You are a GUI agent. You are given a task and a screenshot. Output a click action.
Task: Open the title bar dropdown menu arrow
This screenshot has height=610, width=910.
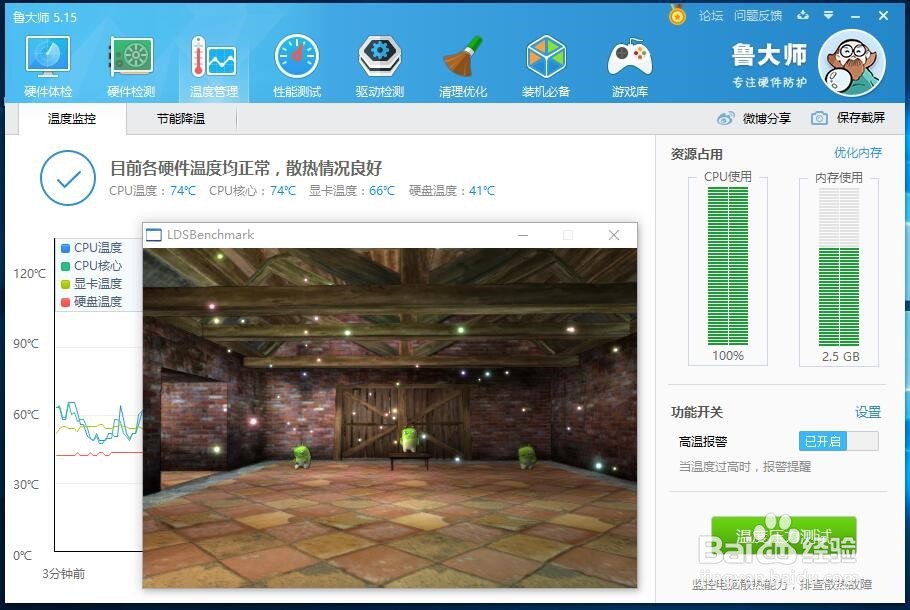tap(829, 16)
